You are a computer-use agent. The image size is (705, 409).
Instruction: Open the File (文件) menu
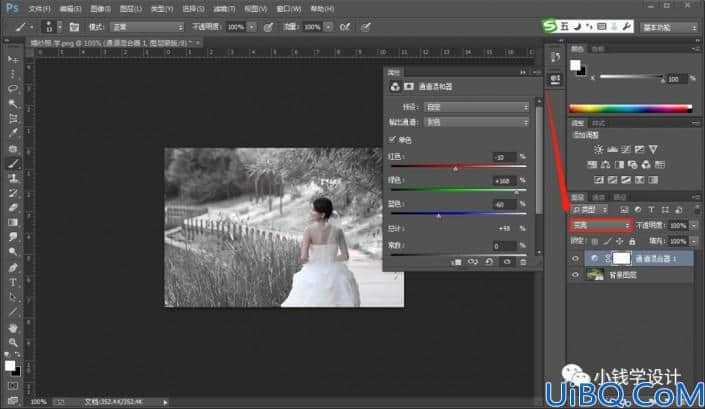point(40,9)
